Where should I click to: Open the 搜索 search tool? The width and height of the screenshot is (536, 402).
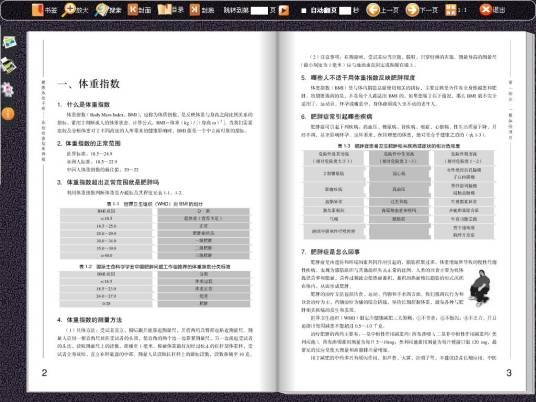(x=108, y=10)
